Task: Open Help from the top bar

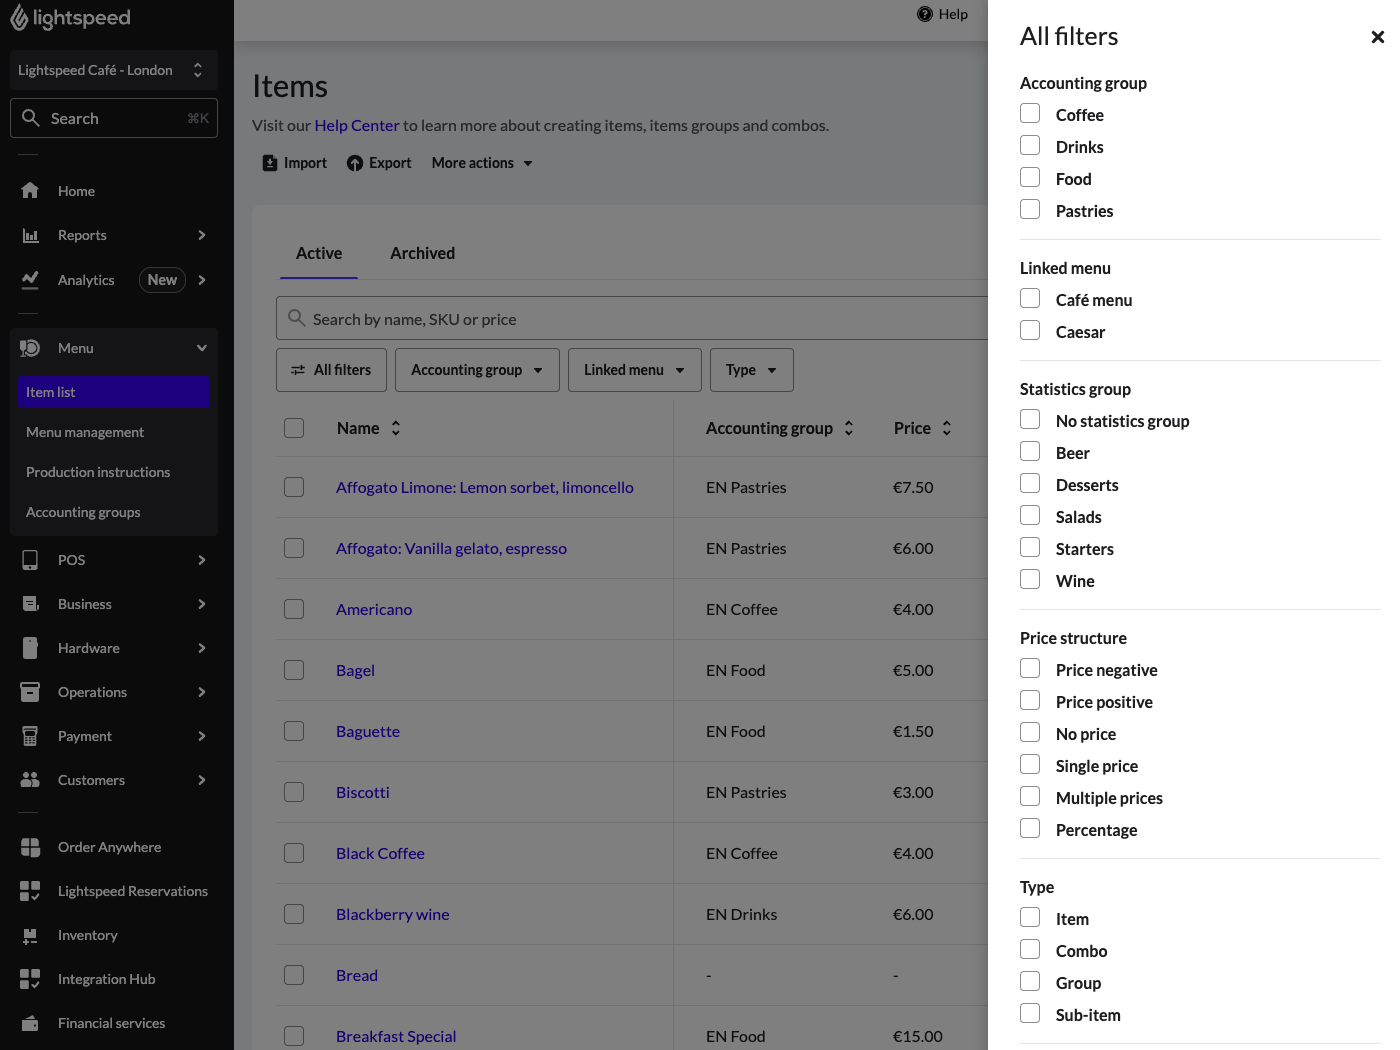Action: point(942,14)
